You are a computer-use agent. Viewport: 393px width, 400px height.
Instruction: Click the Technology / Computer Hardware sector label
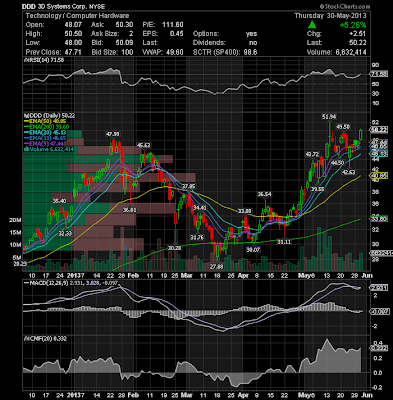[x=77, y=16]
